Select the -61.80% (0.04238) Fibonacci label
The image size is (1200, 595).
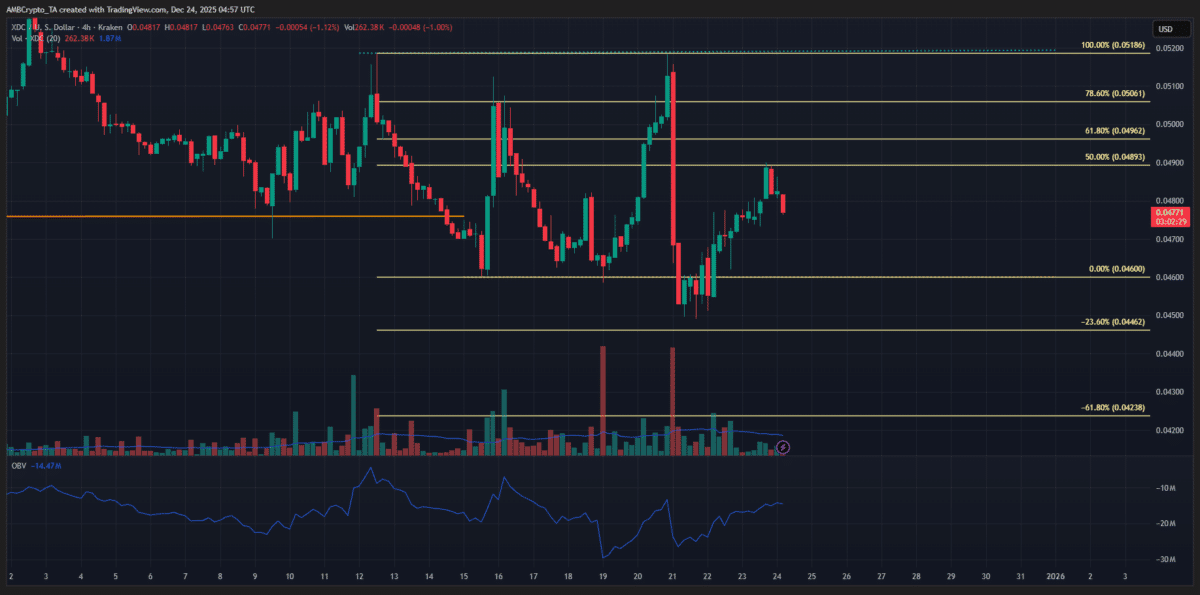click(1115, 408)
